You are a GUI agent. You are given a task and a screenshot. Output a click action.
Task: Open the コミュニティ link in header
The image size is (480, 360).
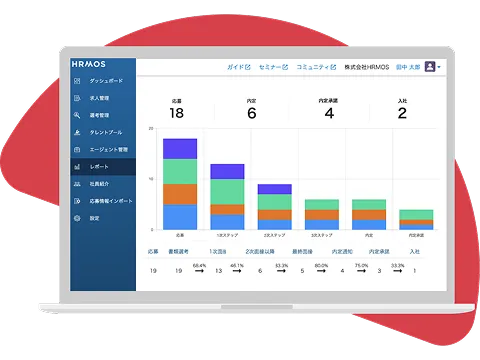(313, 67)
